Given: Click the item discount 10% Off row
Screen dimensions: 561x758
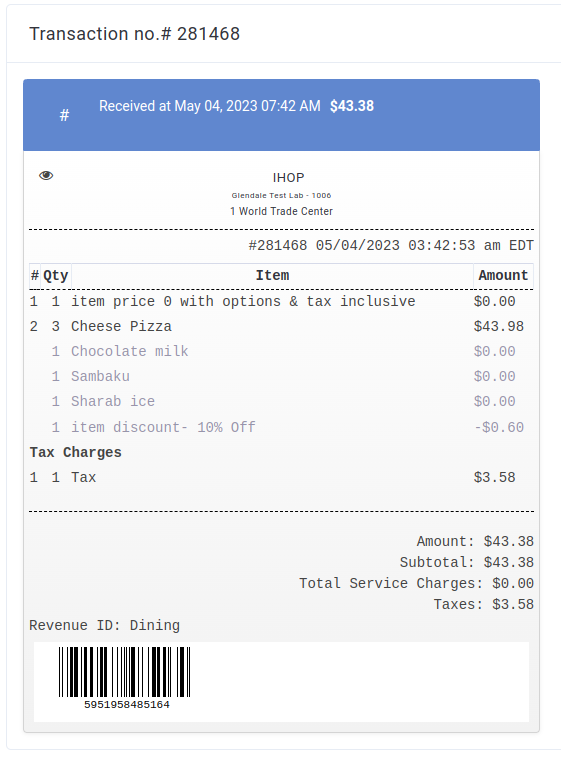Looking at the screenshot, I should [281, 427].
